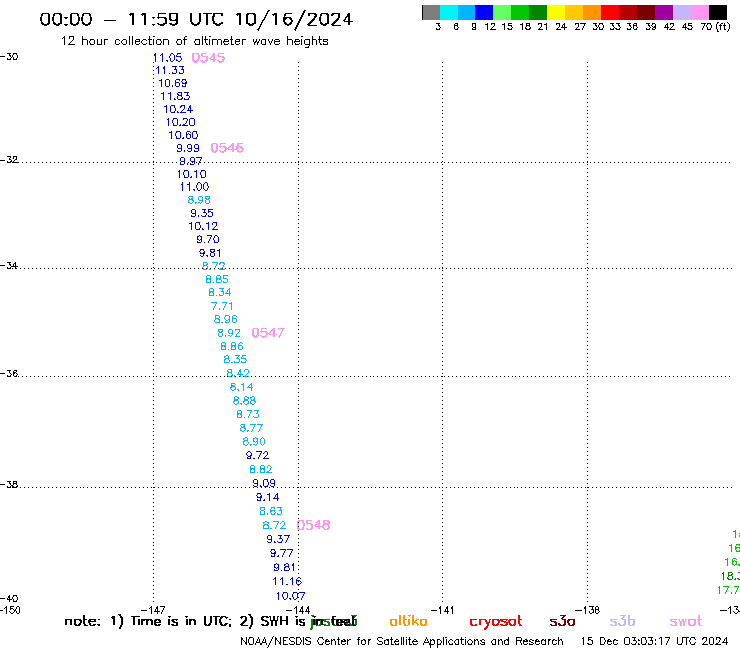The width and height of the screenshot is (740, 650).
Task: Select the 0546 time marker
Action: [227, 148]
